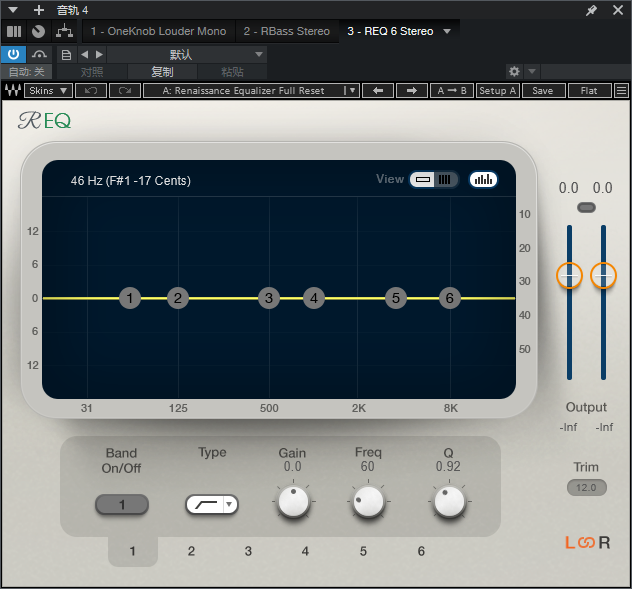632x589 pixels.
Task: Click the 自动: 关 automation button
Action: (x=26, y=72)
